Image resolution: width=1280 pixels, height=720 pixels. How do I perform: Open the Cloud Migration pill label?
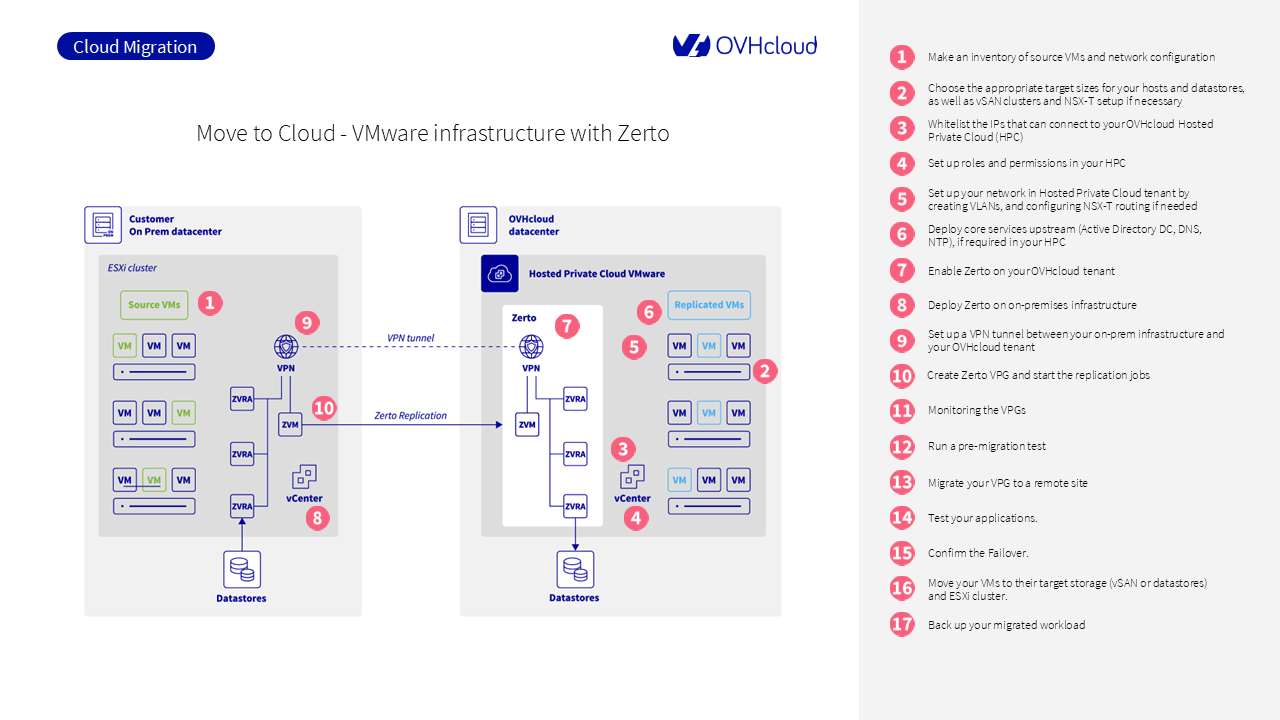(135, 45)
